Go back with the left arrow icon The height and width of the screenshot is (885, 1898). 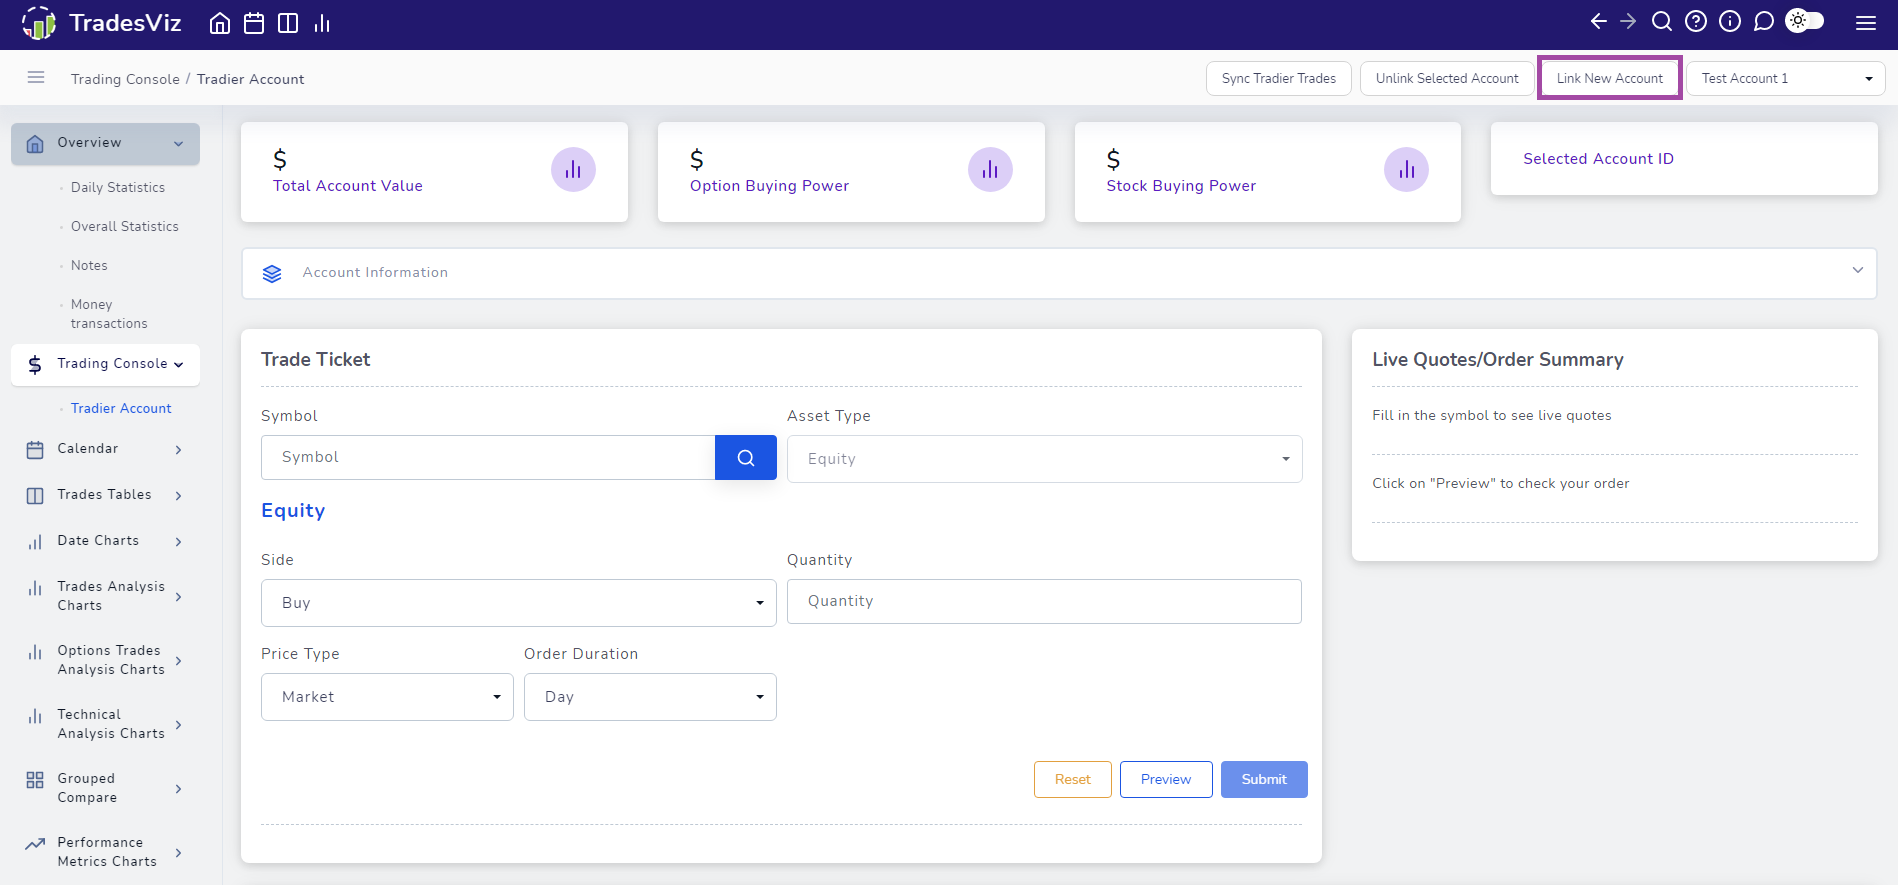pyautogui.click(x=1598, y=21)
